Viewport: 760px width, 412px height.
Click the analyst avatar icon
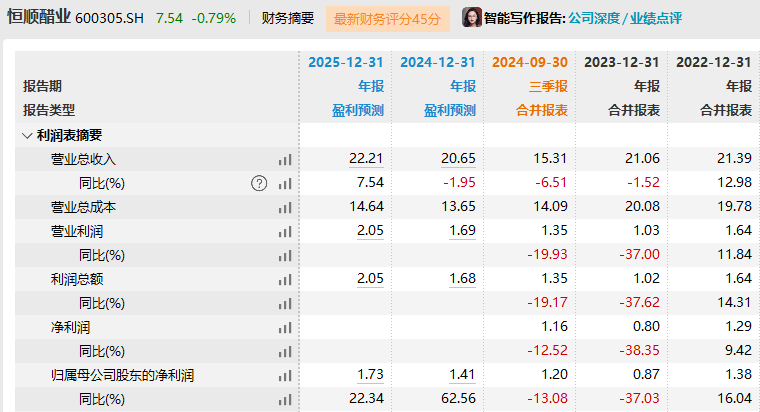[x=471, y=17]
